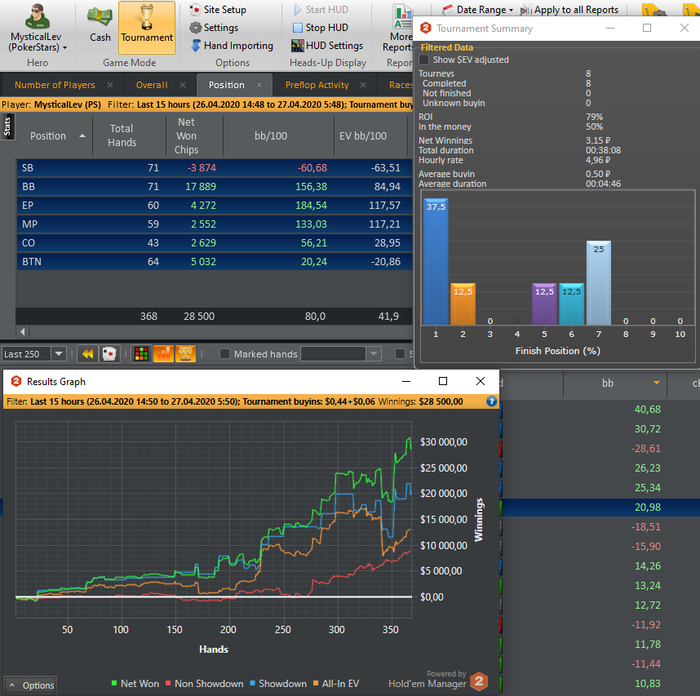The height and width of the screenshot is (696, 700).
Task: Click the purple 12,5 fifth place bar
Action: pos(544,304)
